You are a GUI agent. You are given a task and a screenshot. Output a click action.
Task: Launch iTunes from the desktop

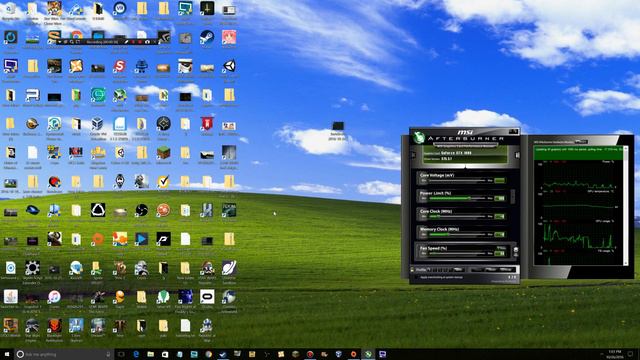point(54,297)
